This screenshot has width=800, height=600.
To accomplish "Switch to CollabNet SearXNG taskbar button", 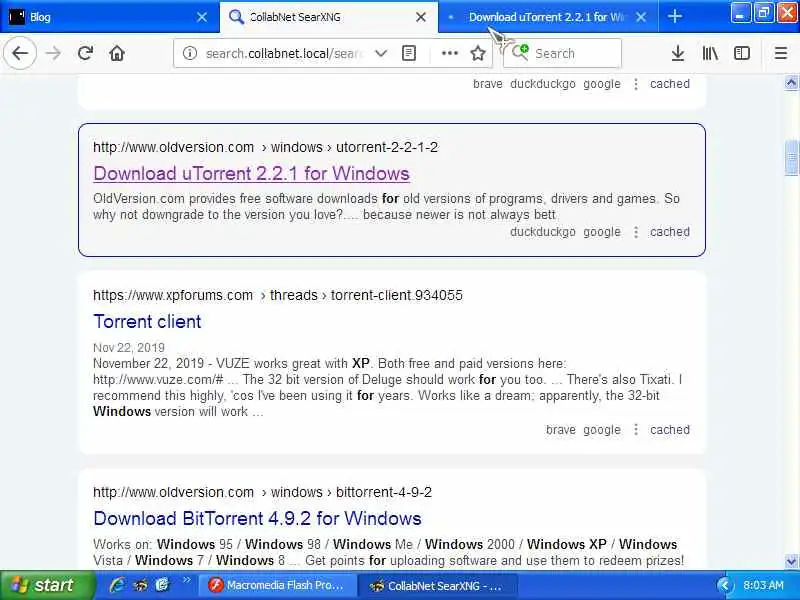I will pos(437,585).
